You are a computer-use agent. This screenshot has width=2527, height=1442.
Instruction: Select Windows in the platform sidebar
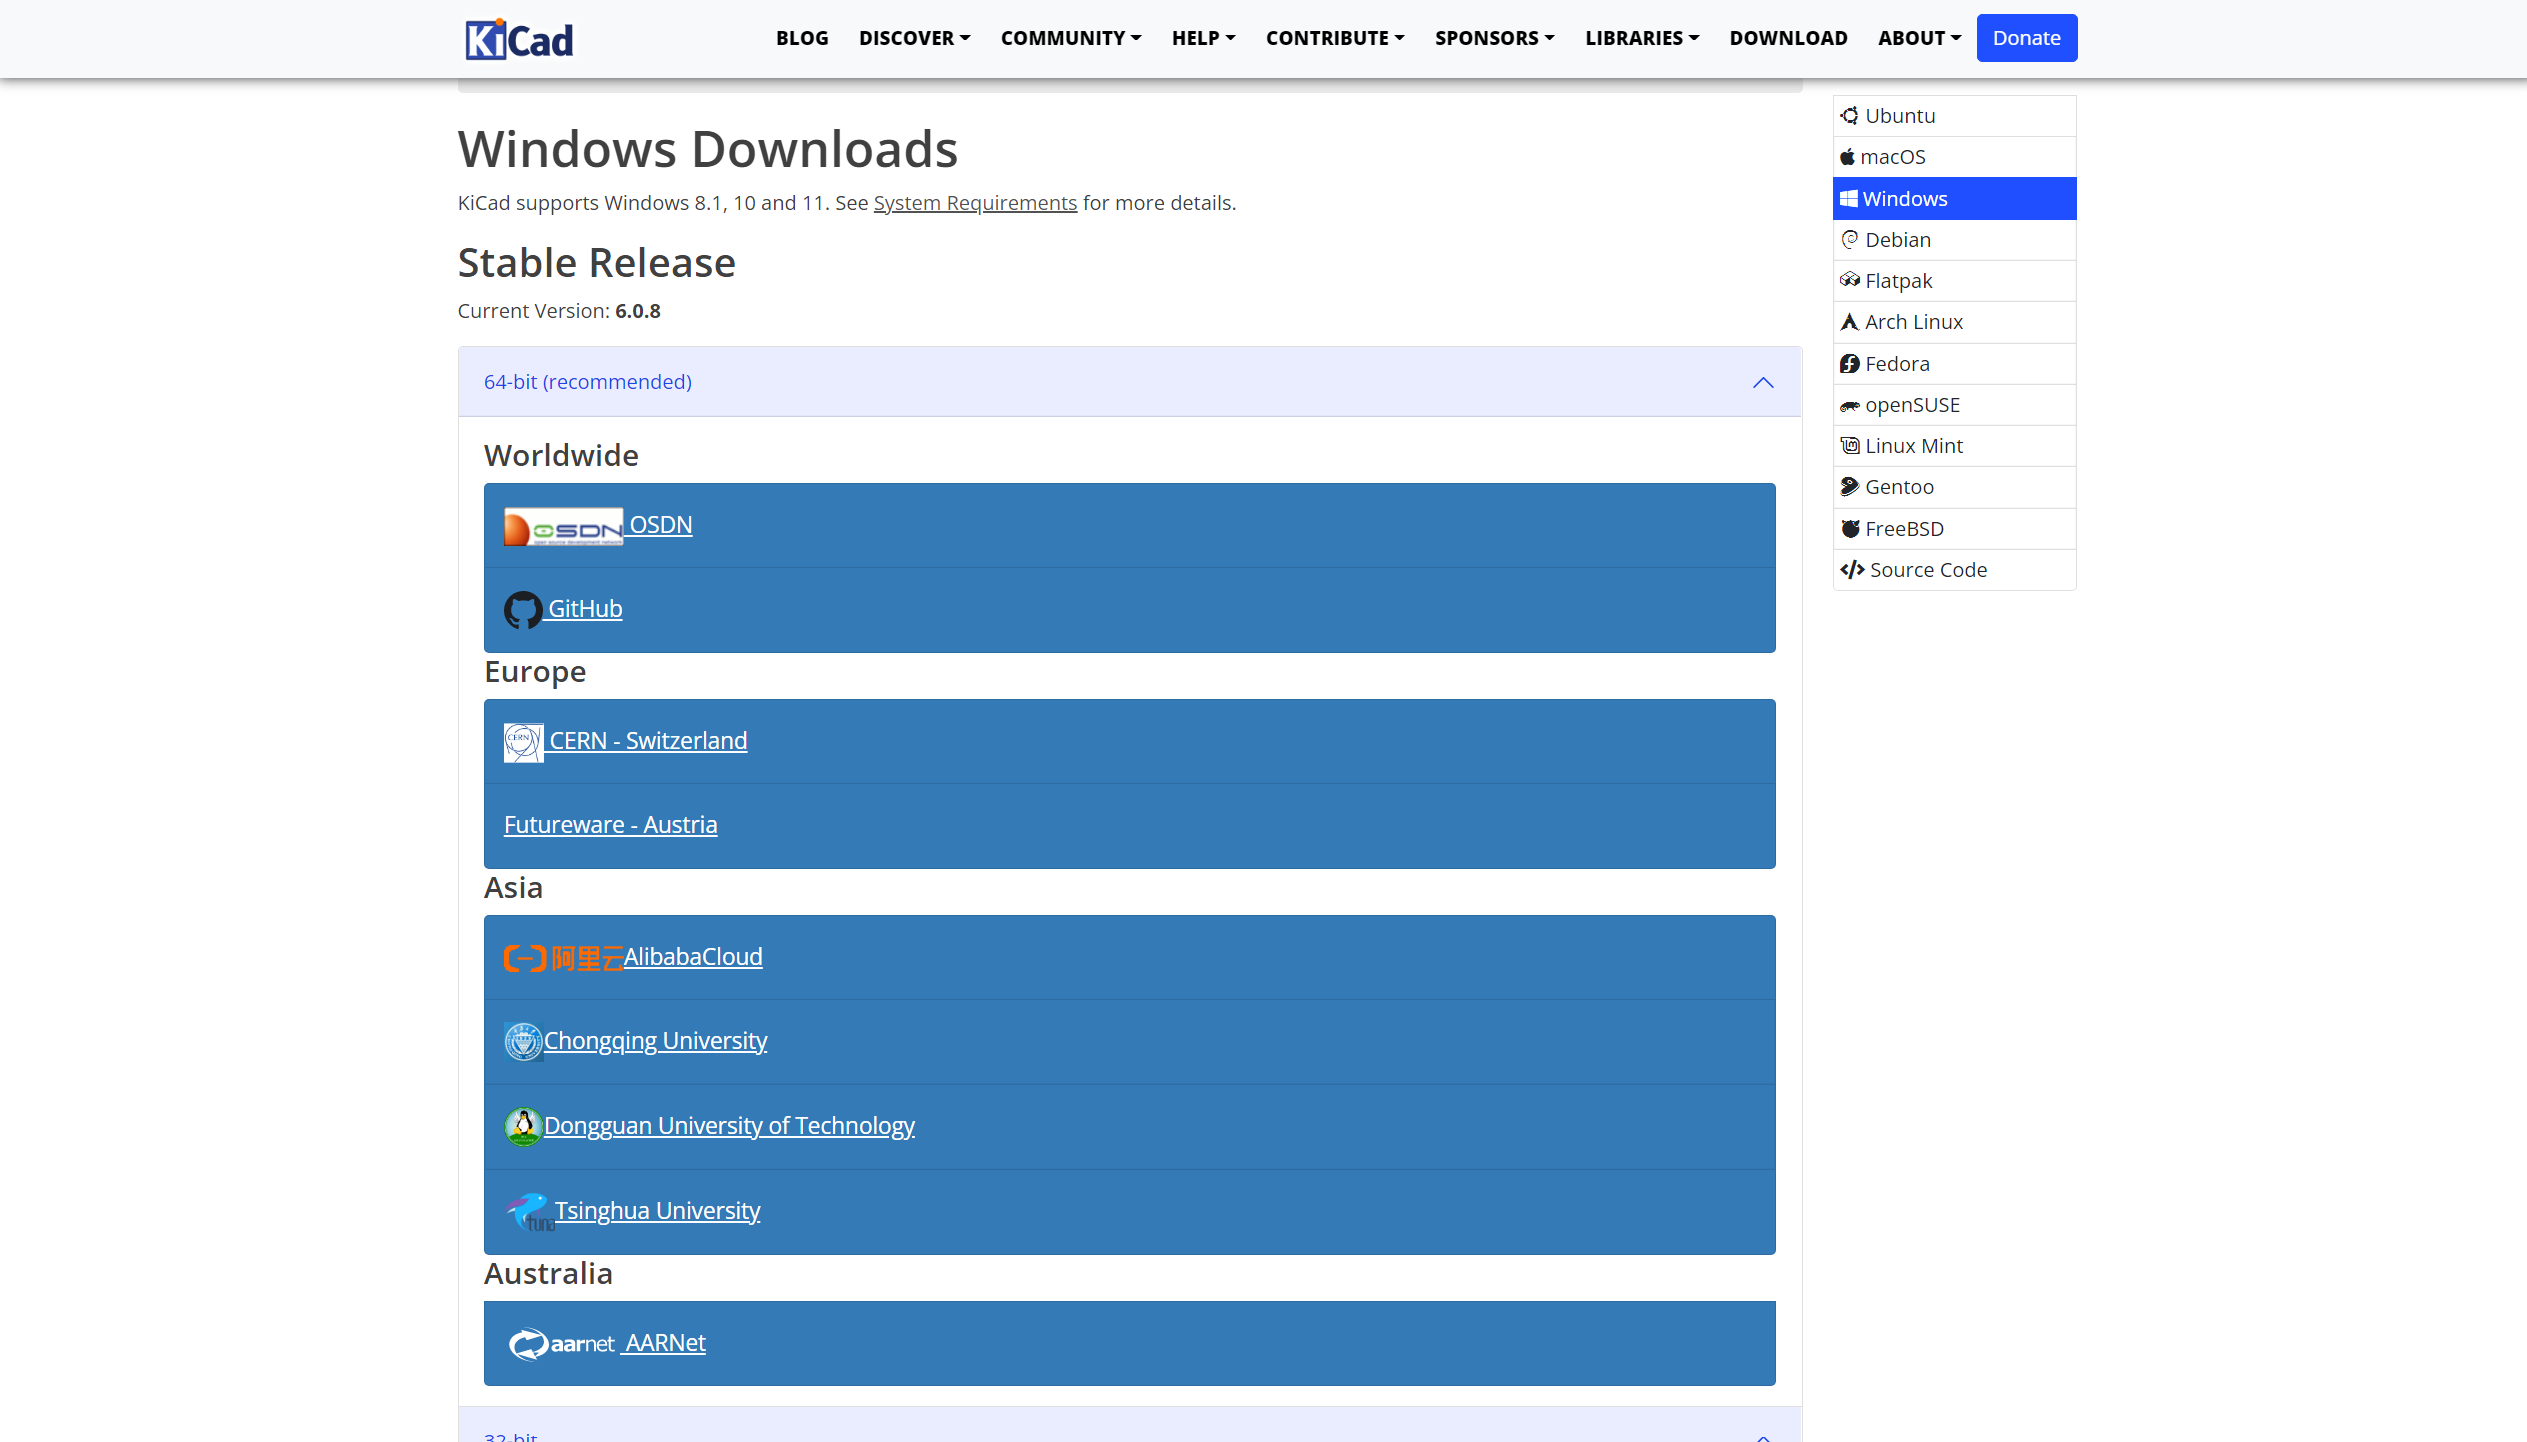point(1954,199)
